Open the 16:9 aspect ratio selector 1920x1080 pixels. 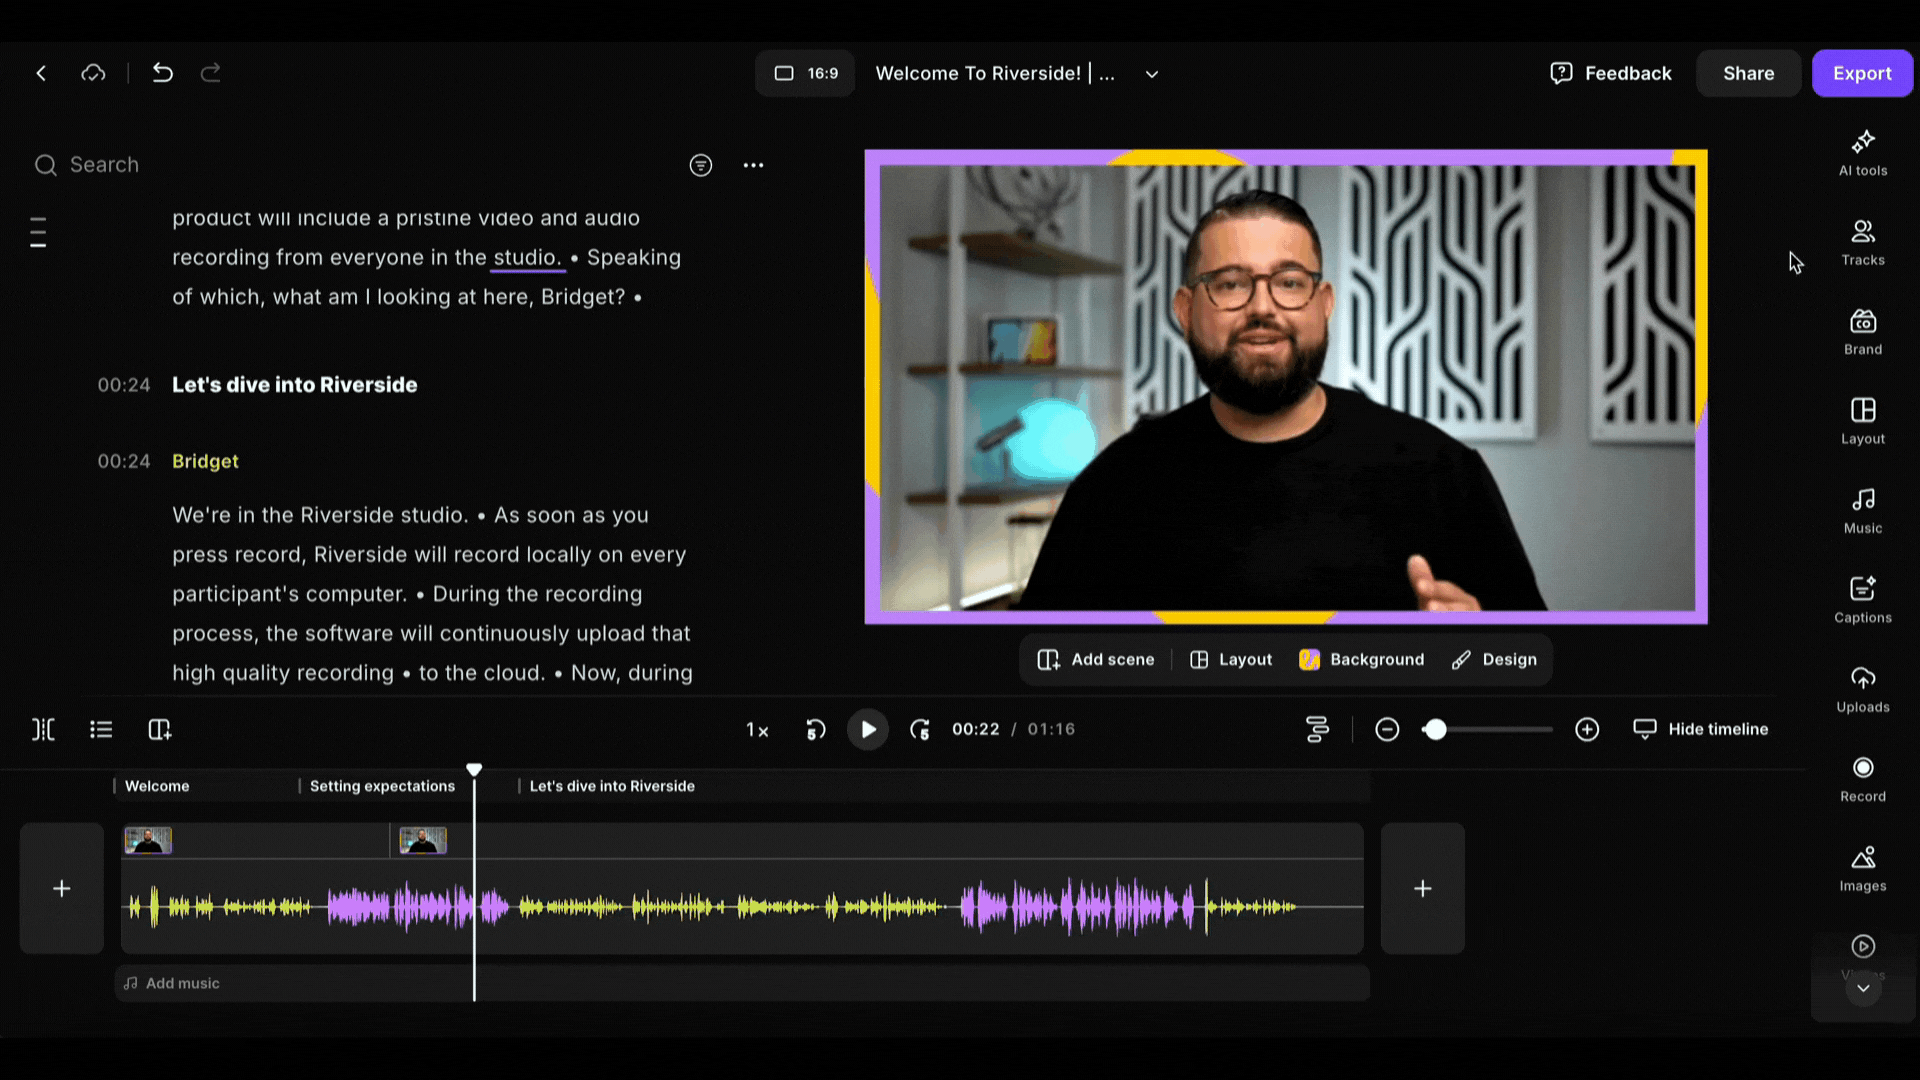click(x=805, y=73)
